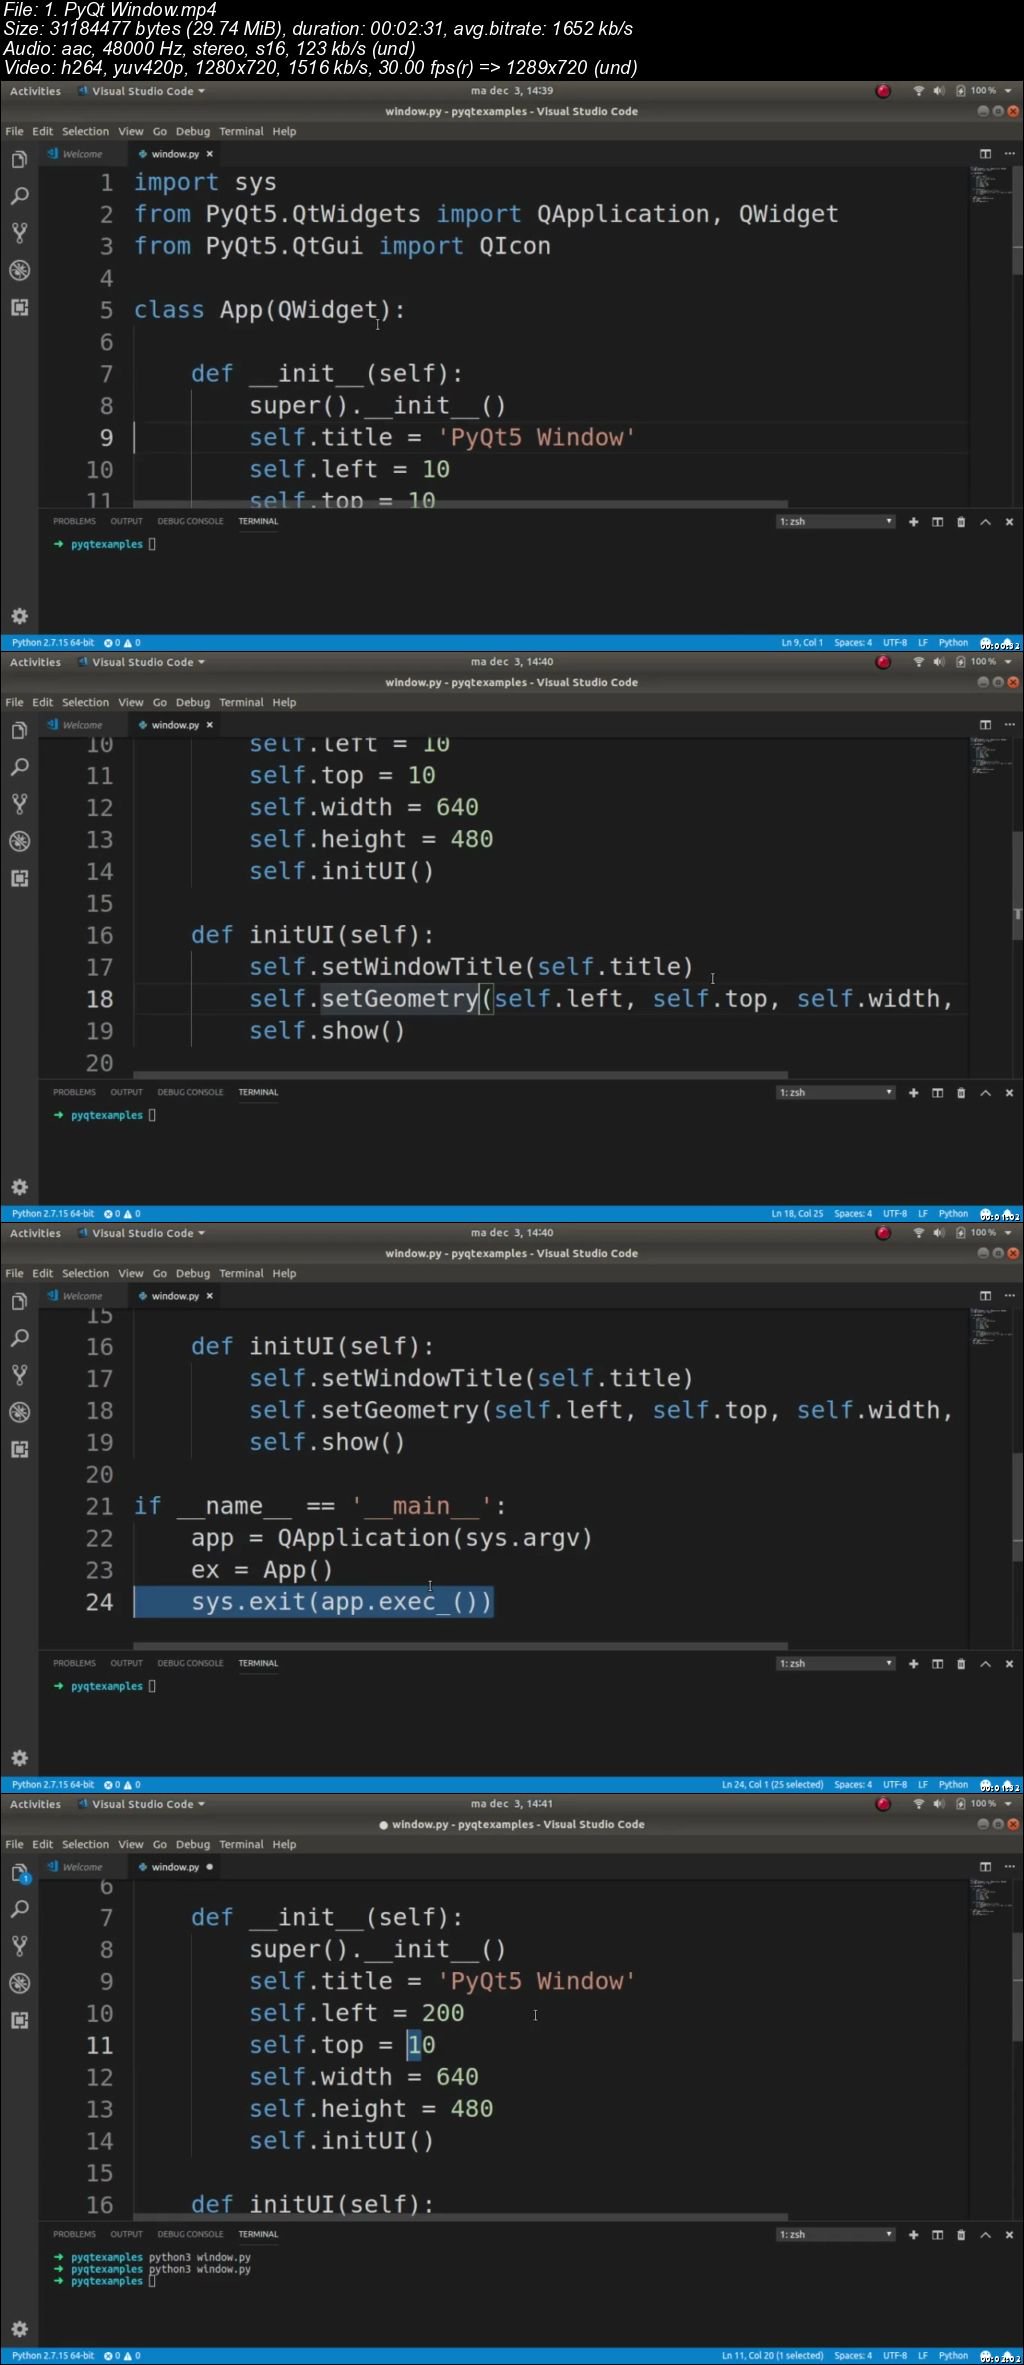This screenshot has height=2365, width=1024.
Task: Split terminal in the Ln 18 frame
Action: (937, 1093)
